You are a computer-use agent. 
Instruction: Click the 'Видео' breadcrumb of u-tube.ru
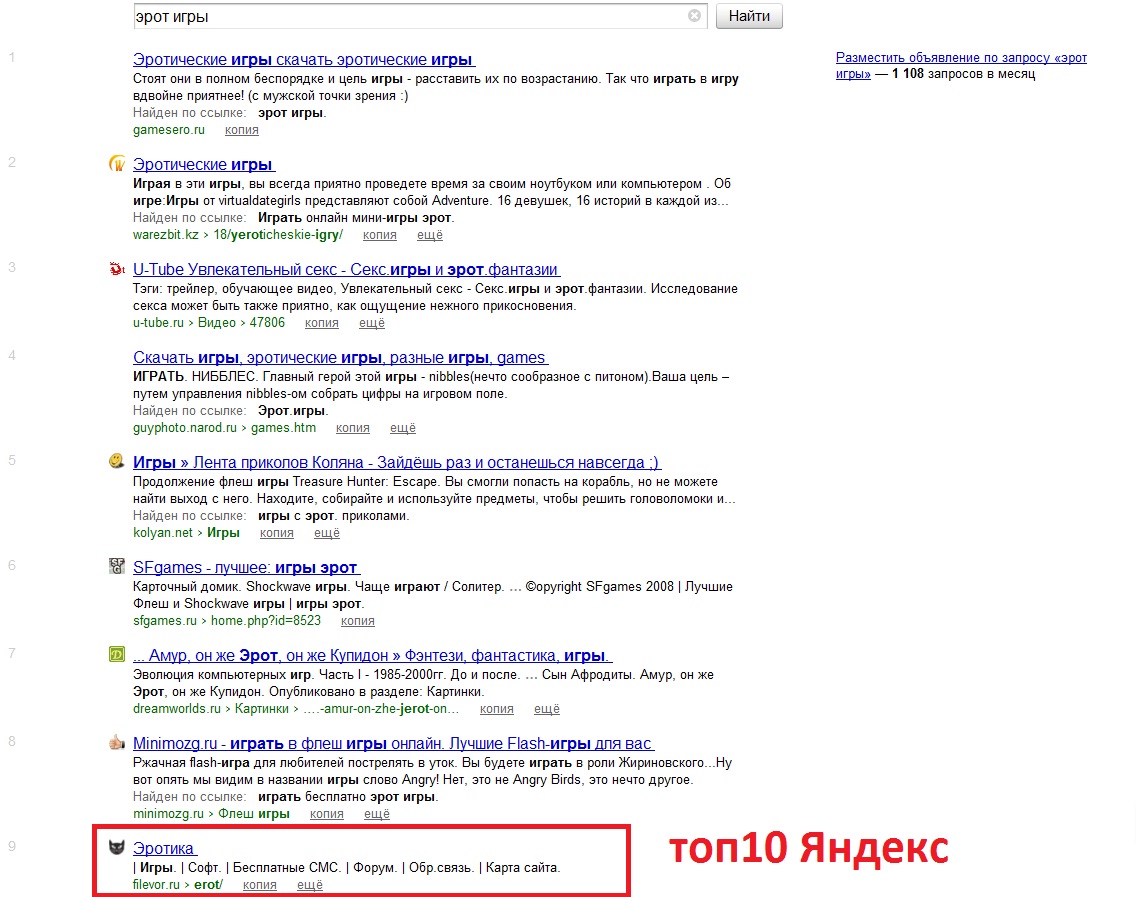217,322
